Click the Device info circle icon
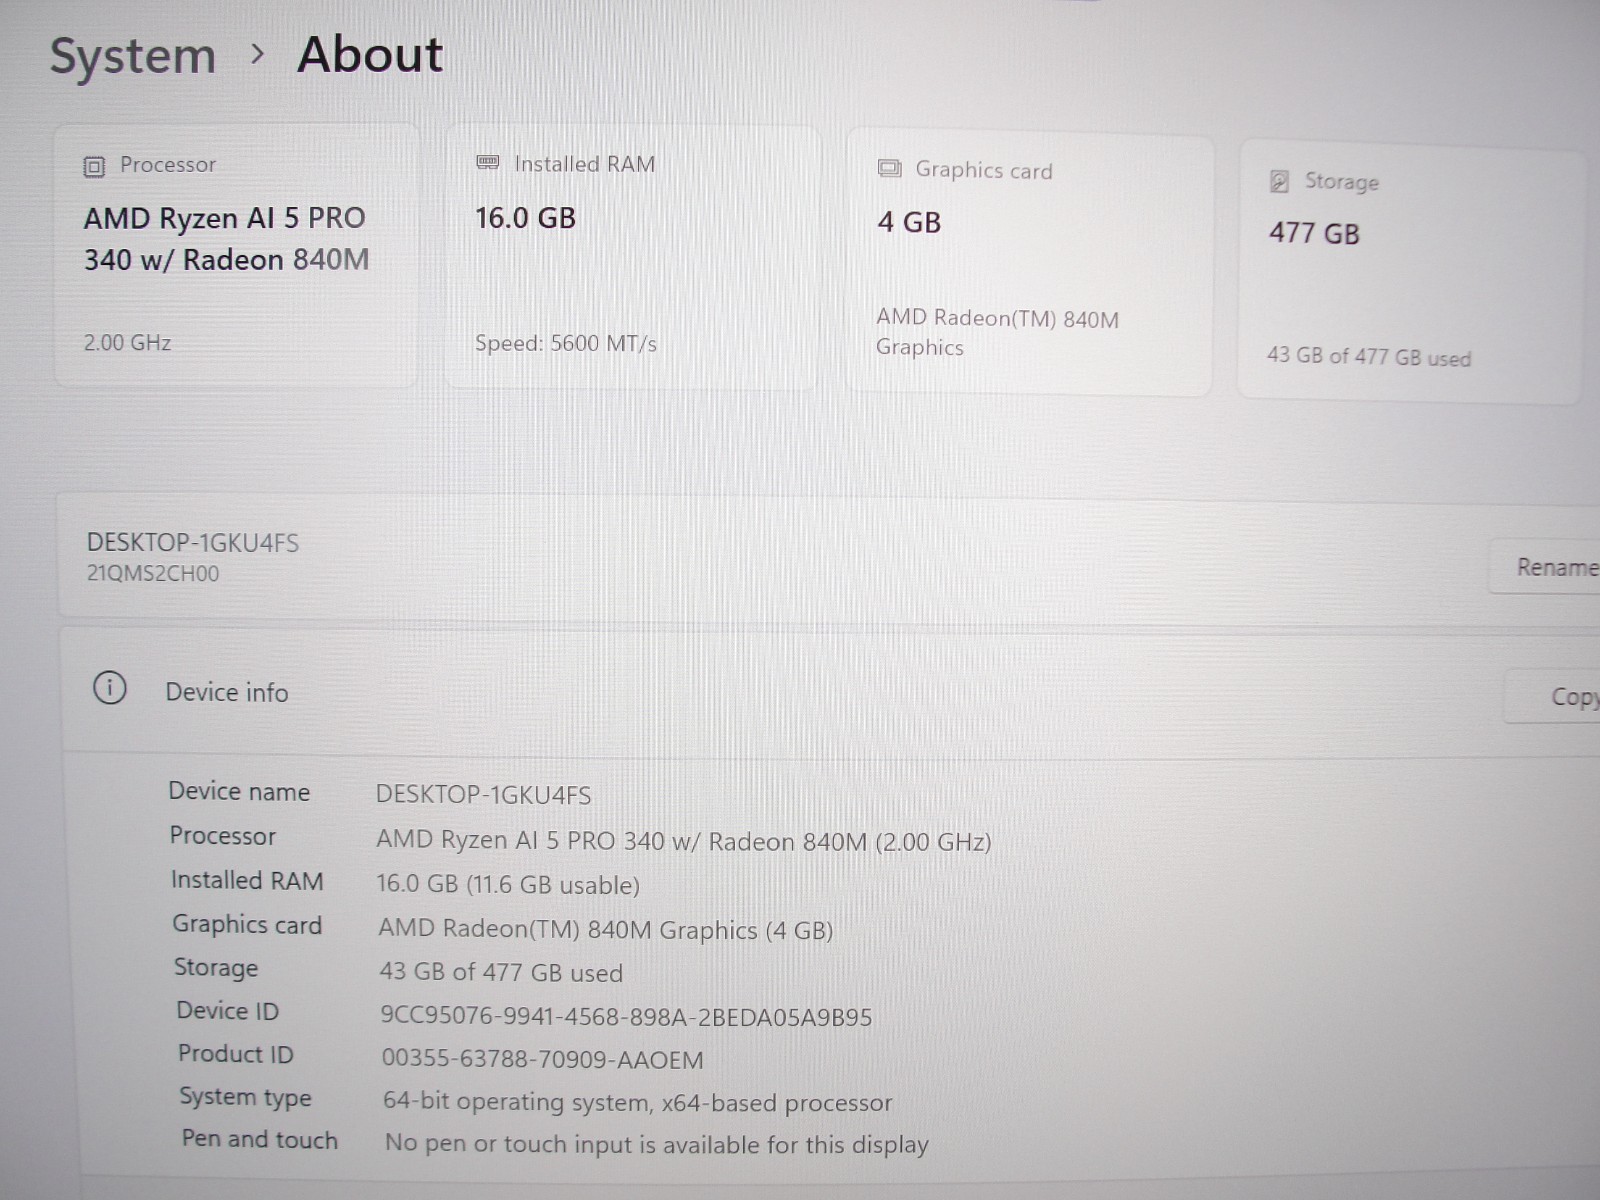This screenshot has height=1200, width=1600. point(109,688)
